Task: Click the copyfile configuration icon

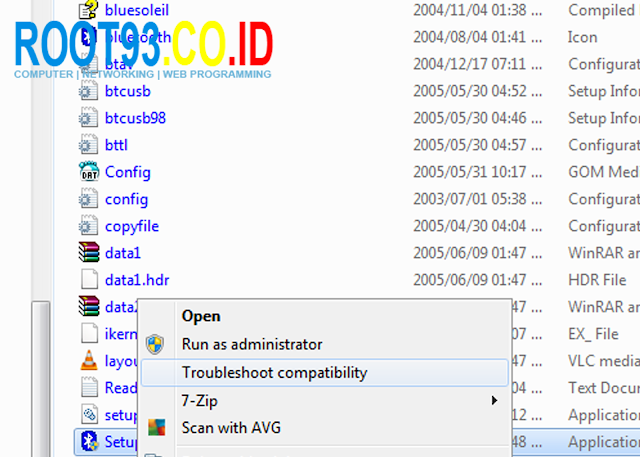Action: pyautogui.click(x=89, y=226)
